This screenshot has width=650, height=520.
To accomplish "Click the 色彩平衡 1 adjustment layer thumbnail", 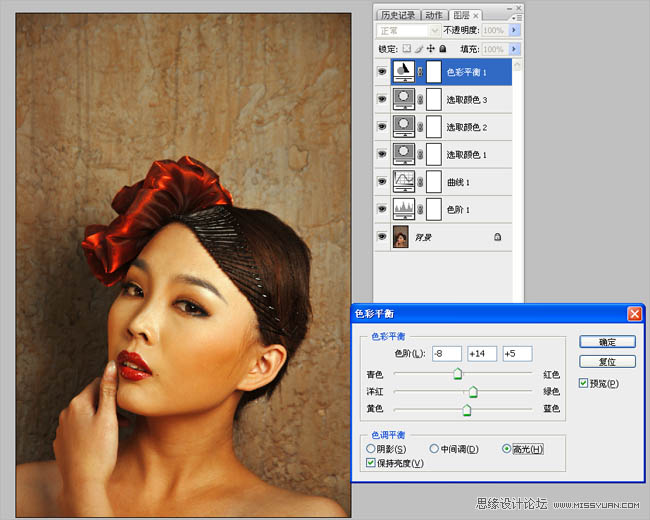I will tap(405, 72).
